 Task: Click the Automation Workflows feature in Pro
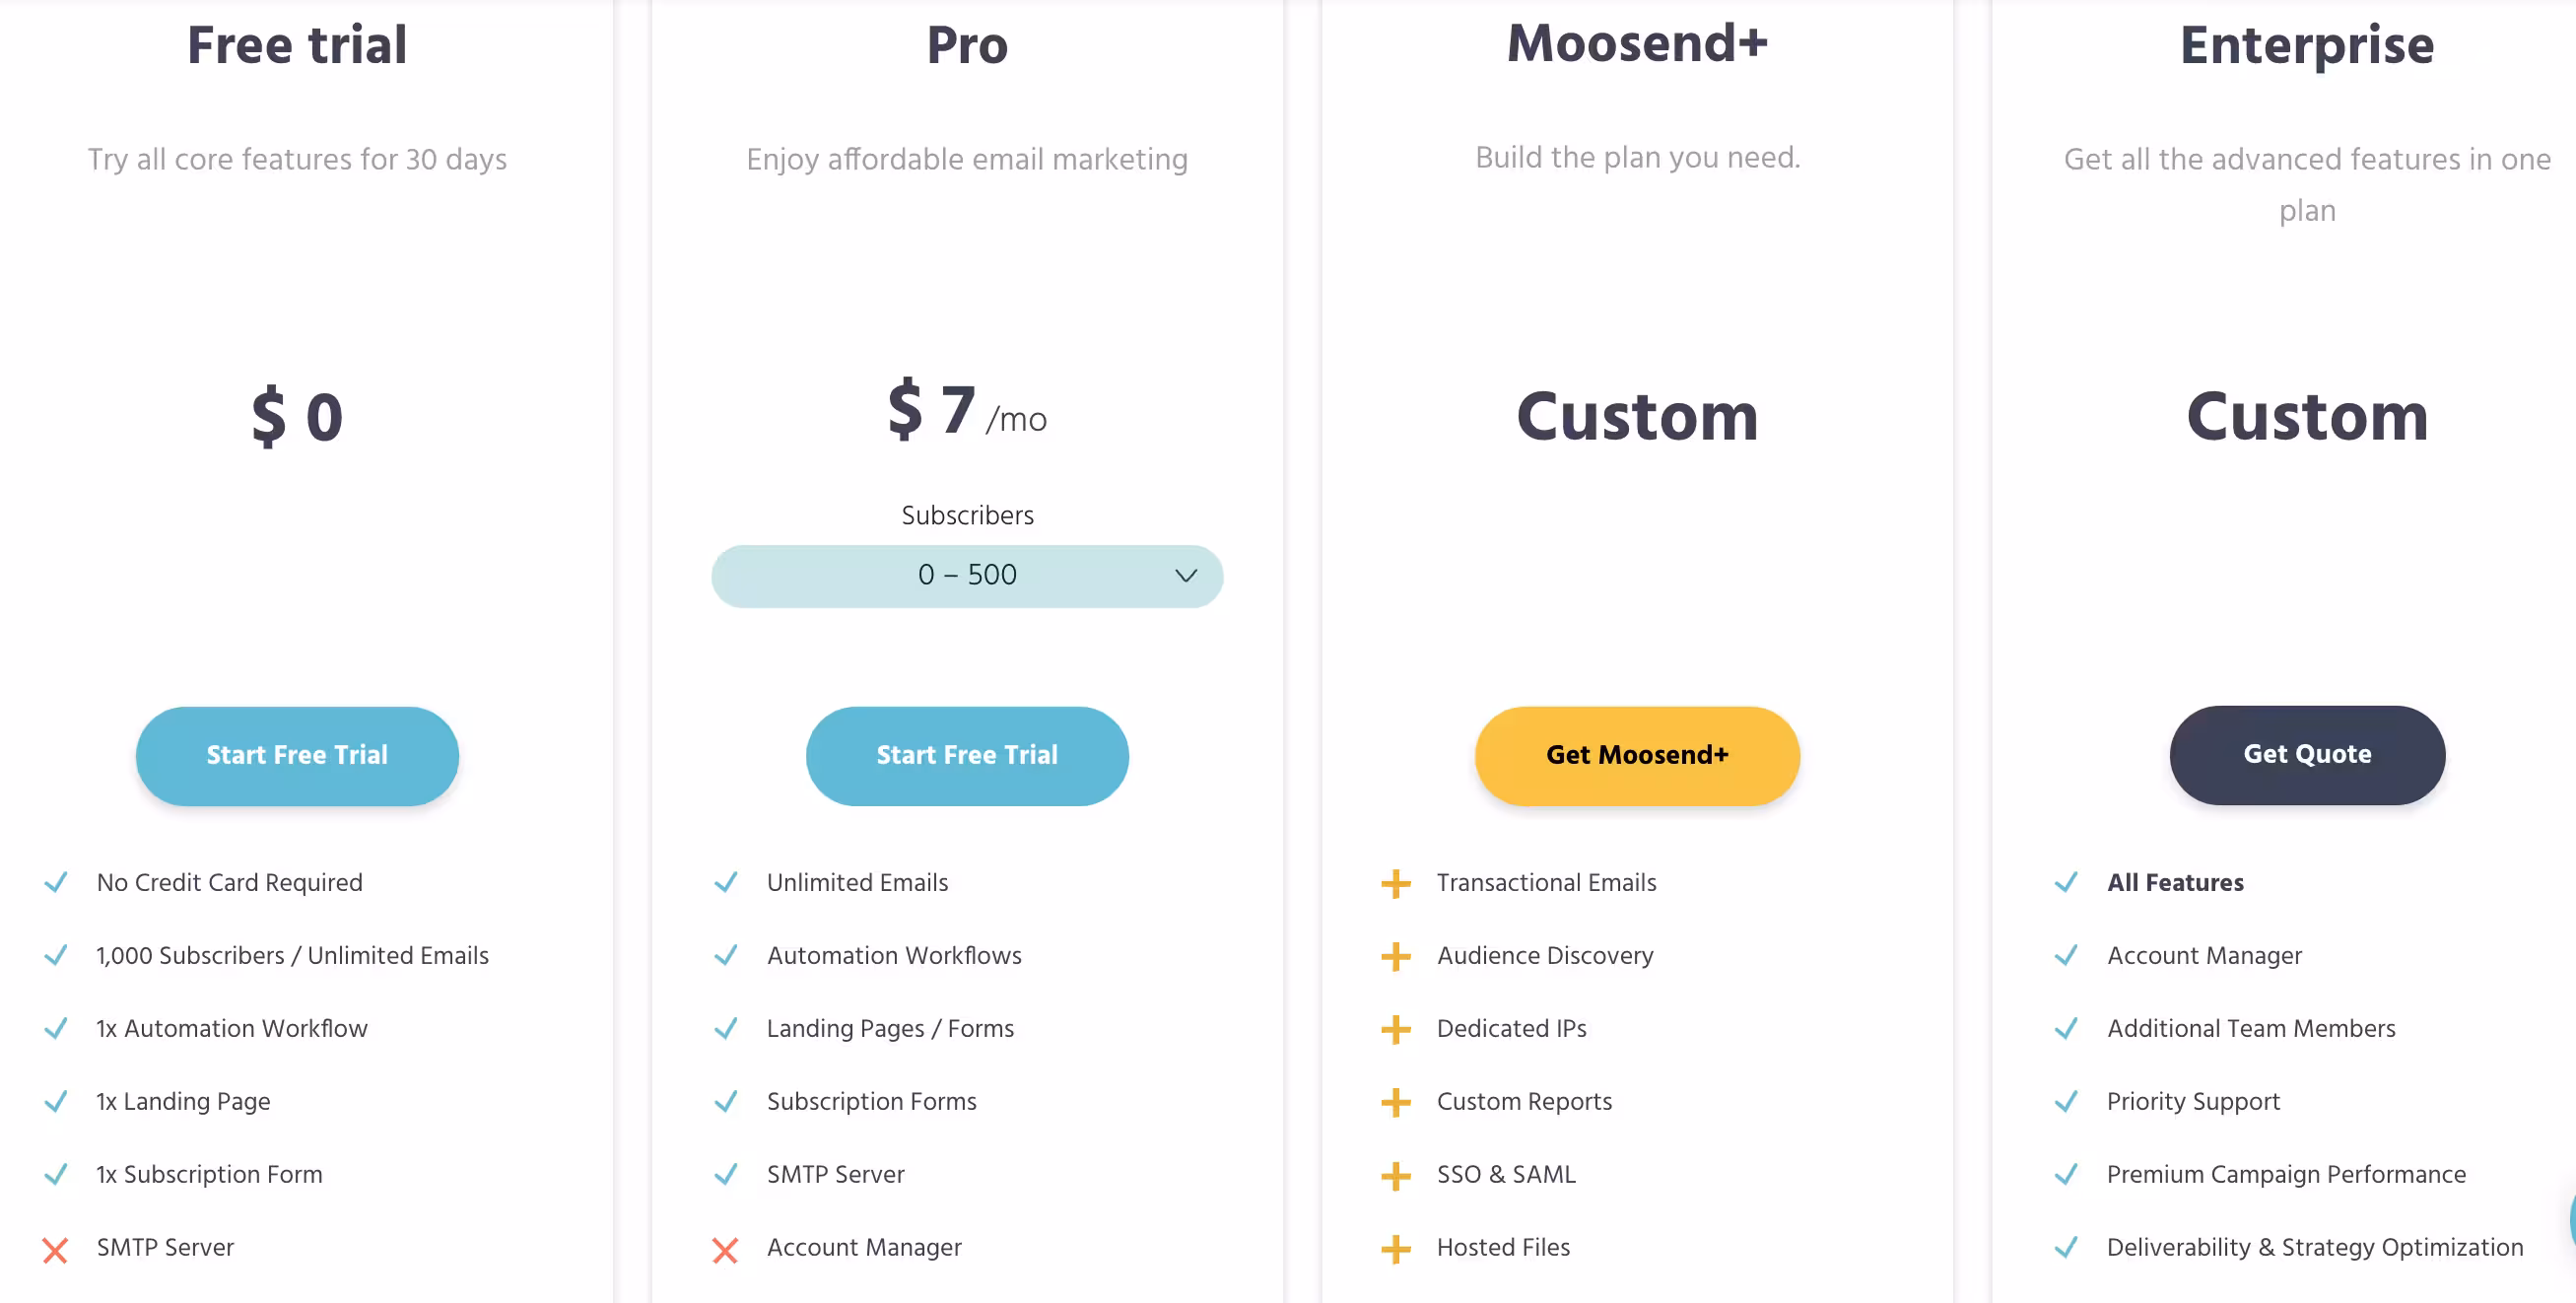(x=894, y=955)
